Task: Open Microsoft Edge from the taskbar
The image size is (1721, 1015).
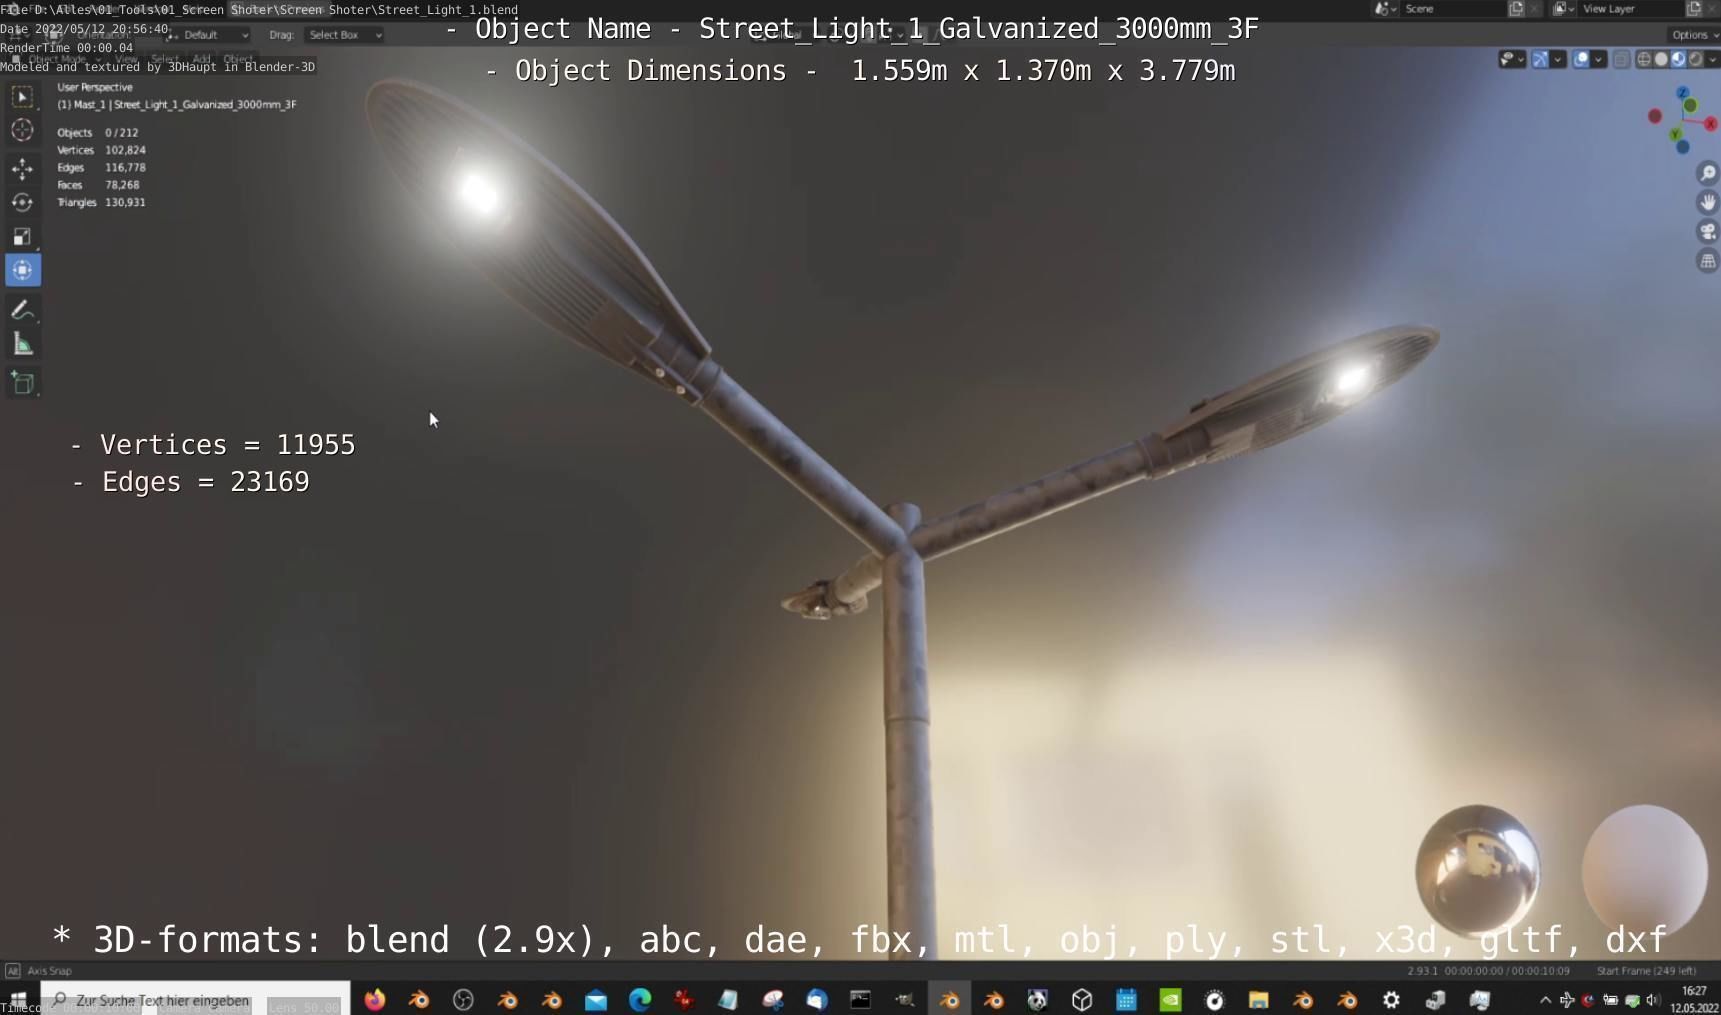Action: [x=640, y=1000]
